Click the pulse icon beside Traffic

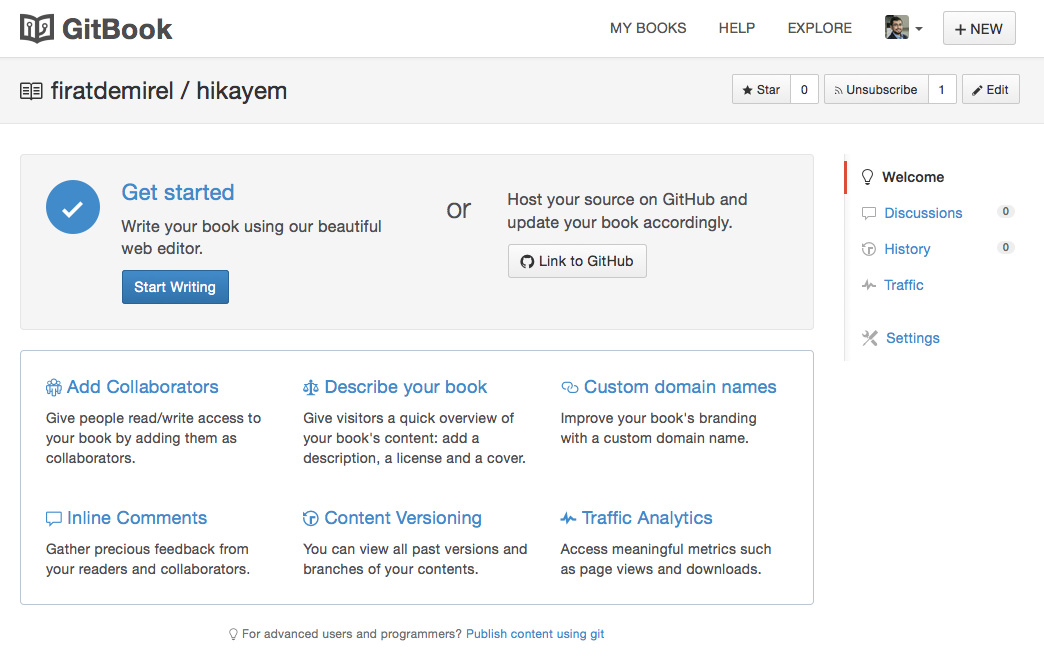pos(869,285)
